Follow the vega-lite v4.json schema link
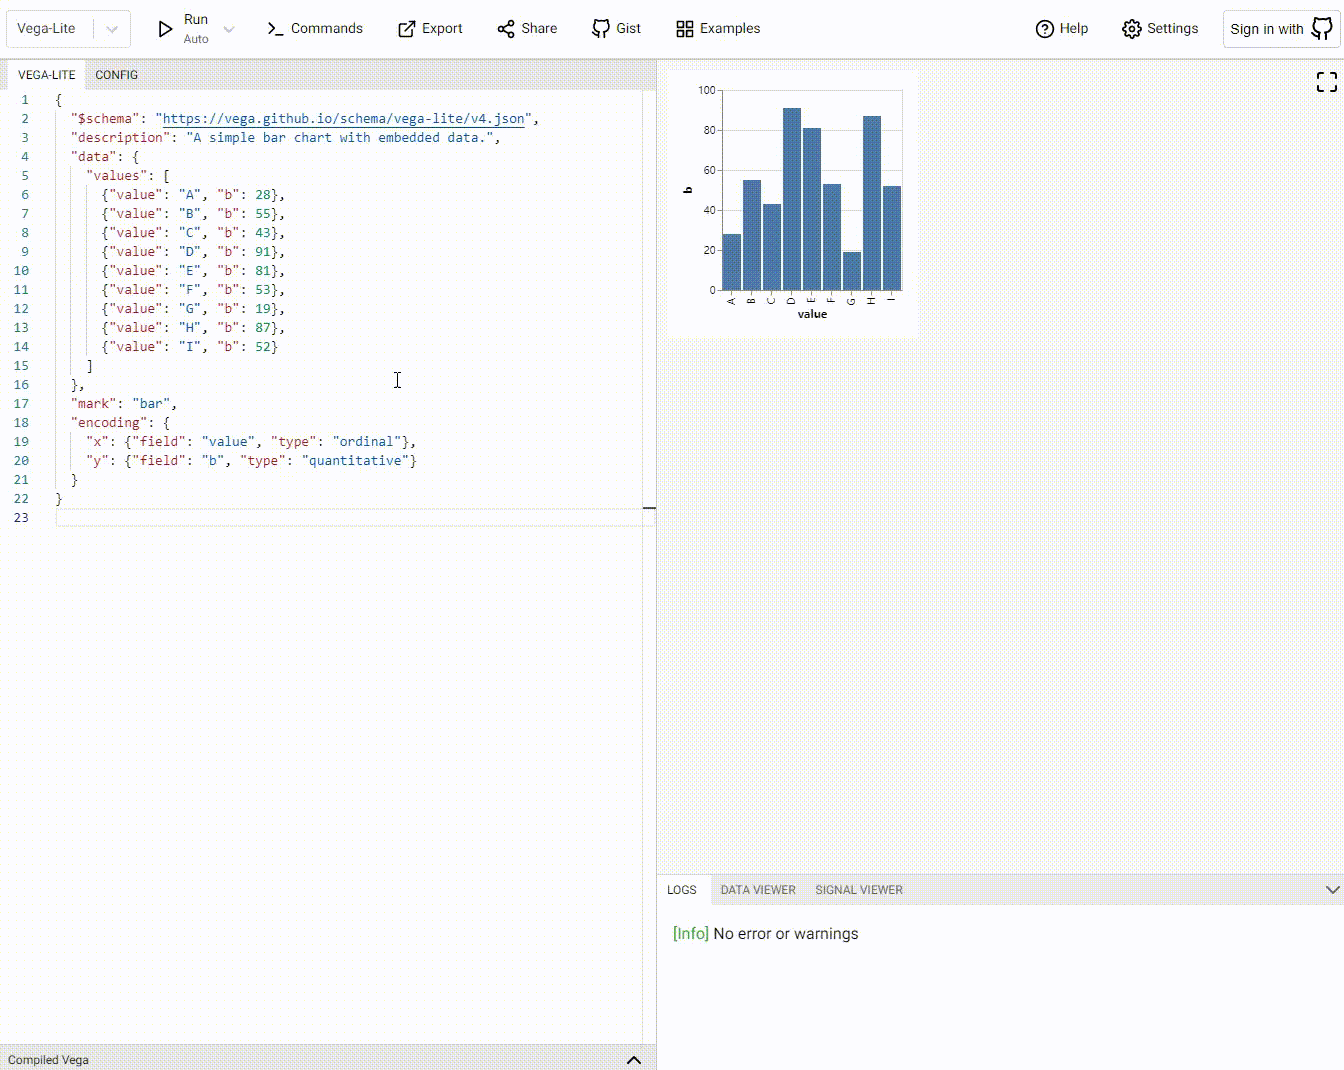Image resolution: width=1344 pixels, height=1070 pixels. [x=344, y=119]
